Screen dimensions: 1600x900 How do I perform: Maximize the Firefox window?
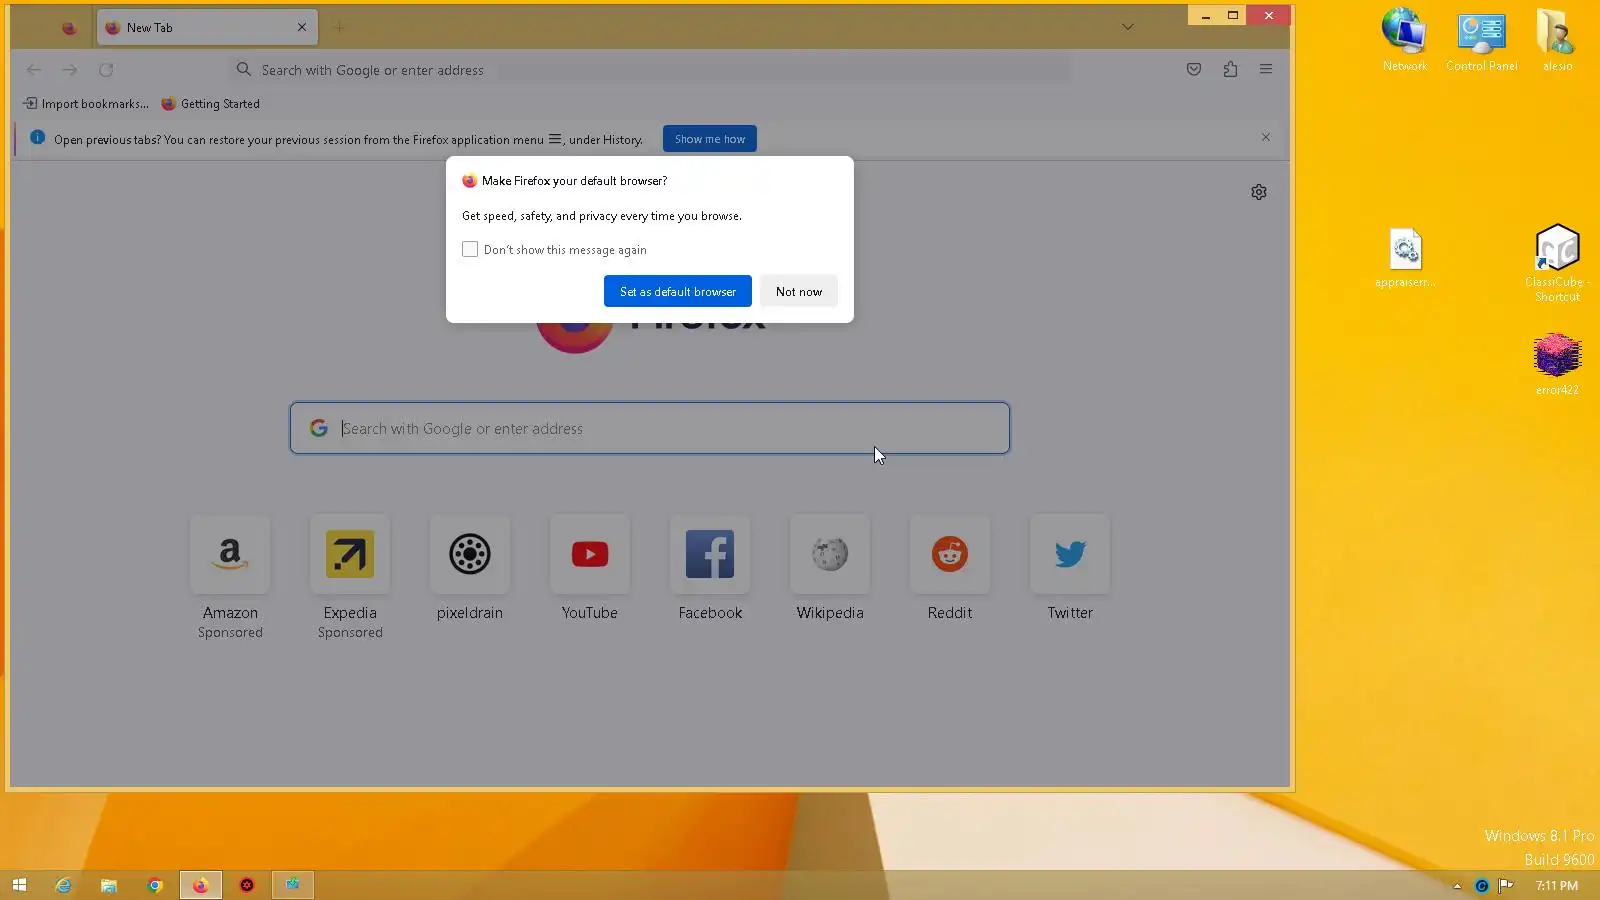coord(1233,15)
